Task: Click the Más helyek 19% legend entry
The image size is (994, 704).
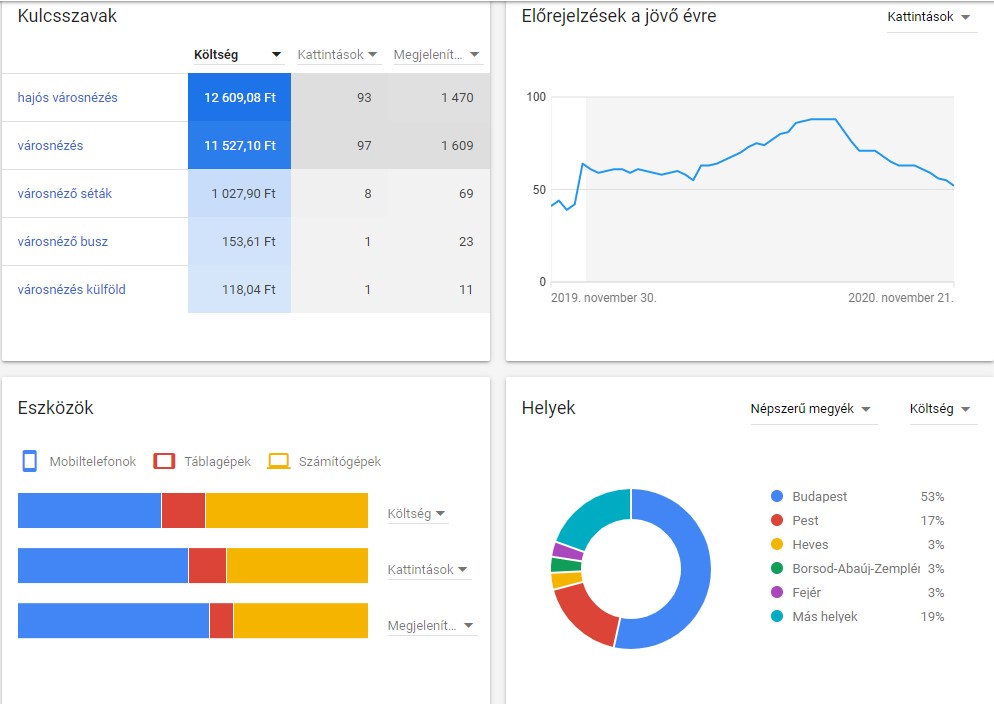Action: click(x=857, y=617)
